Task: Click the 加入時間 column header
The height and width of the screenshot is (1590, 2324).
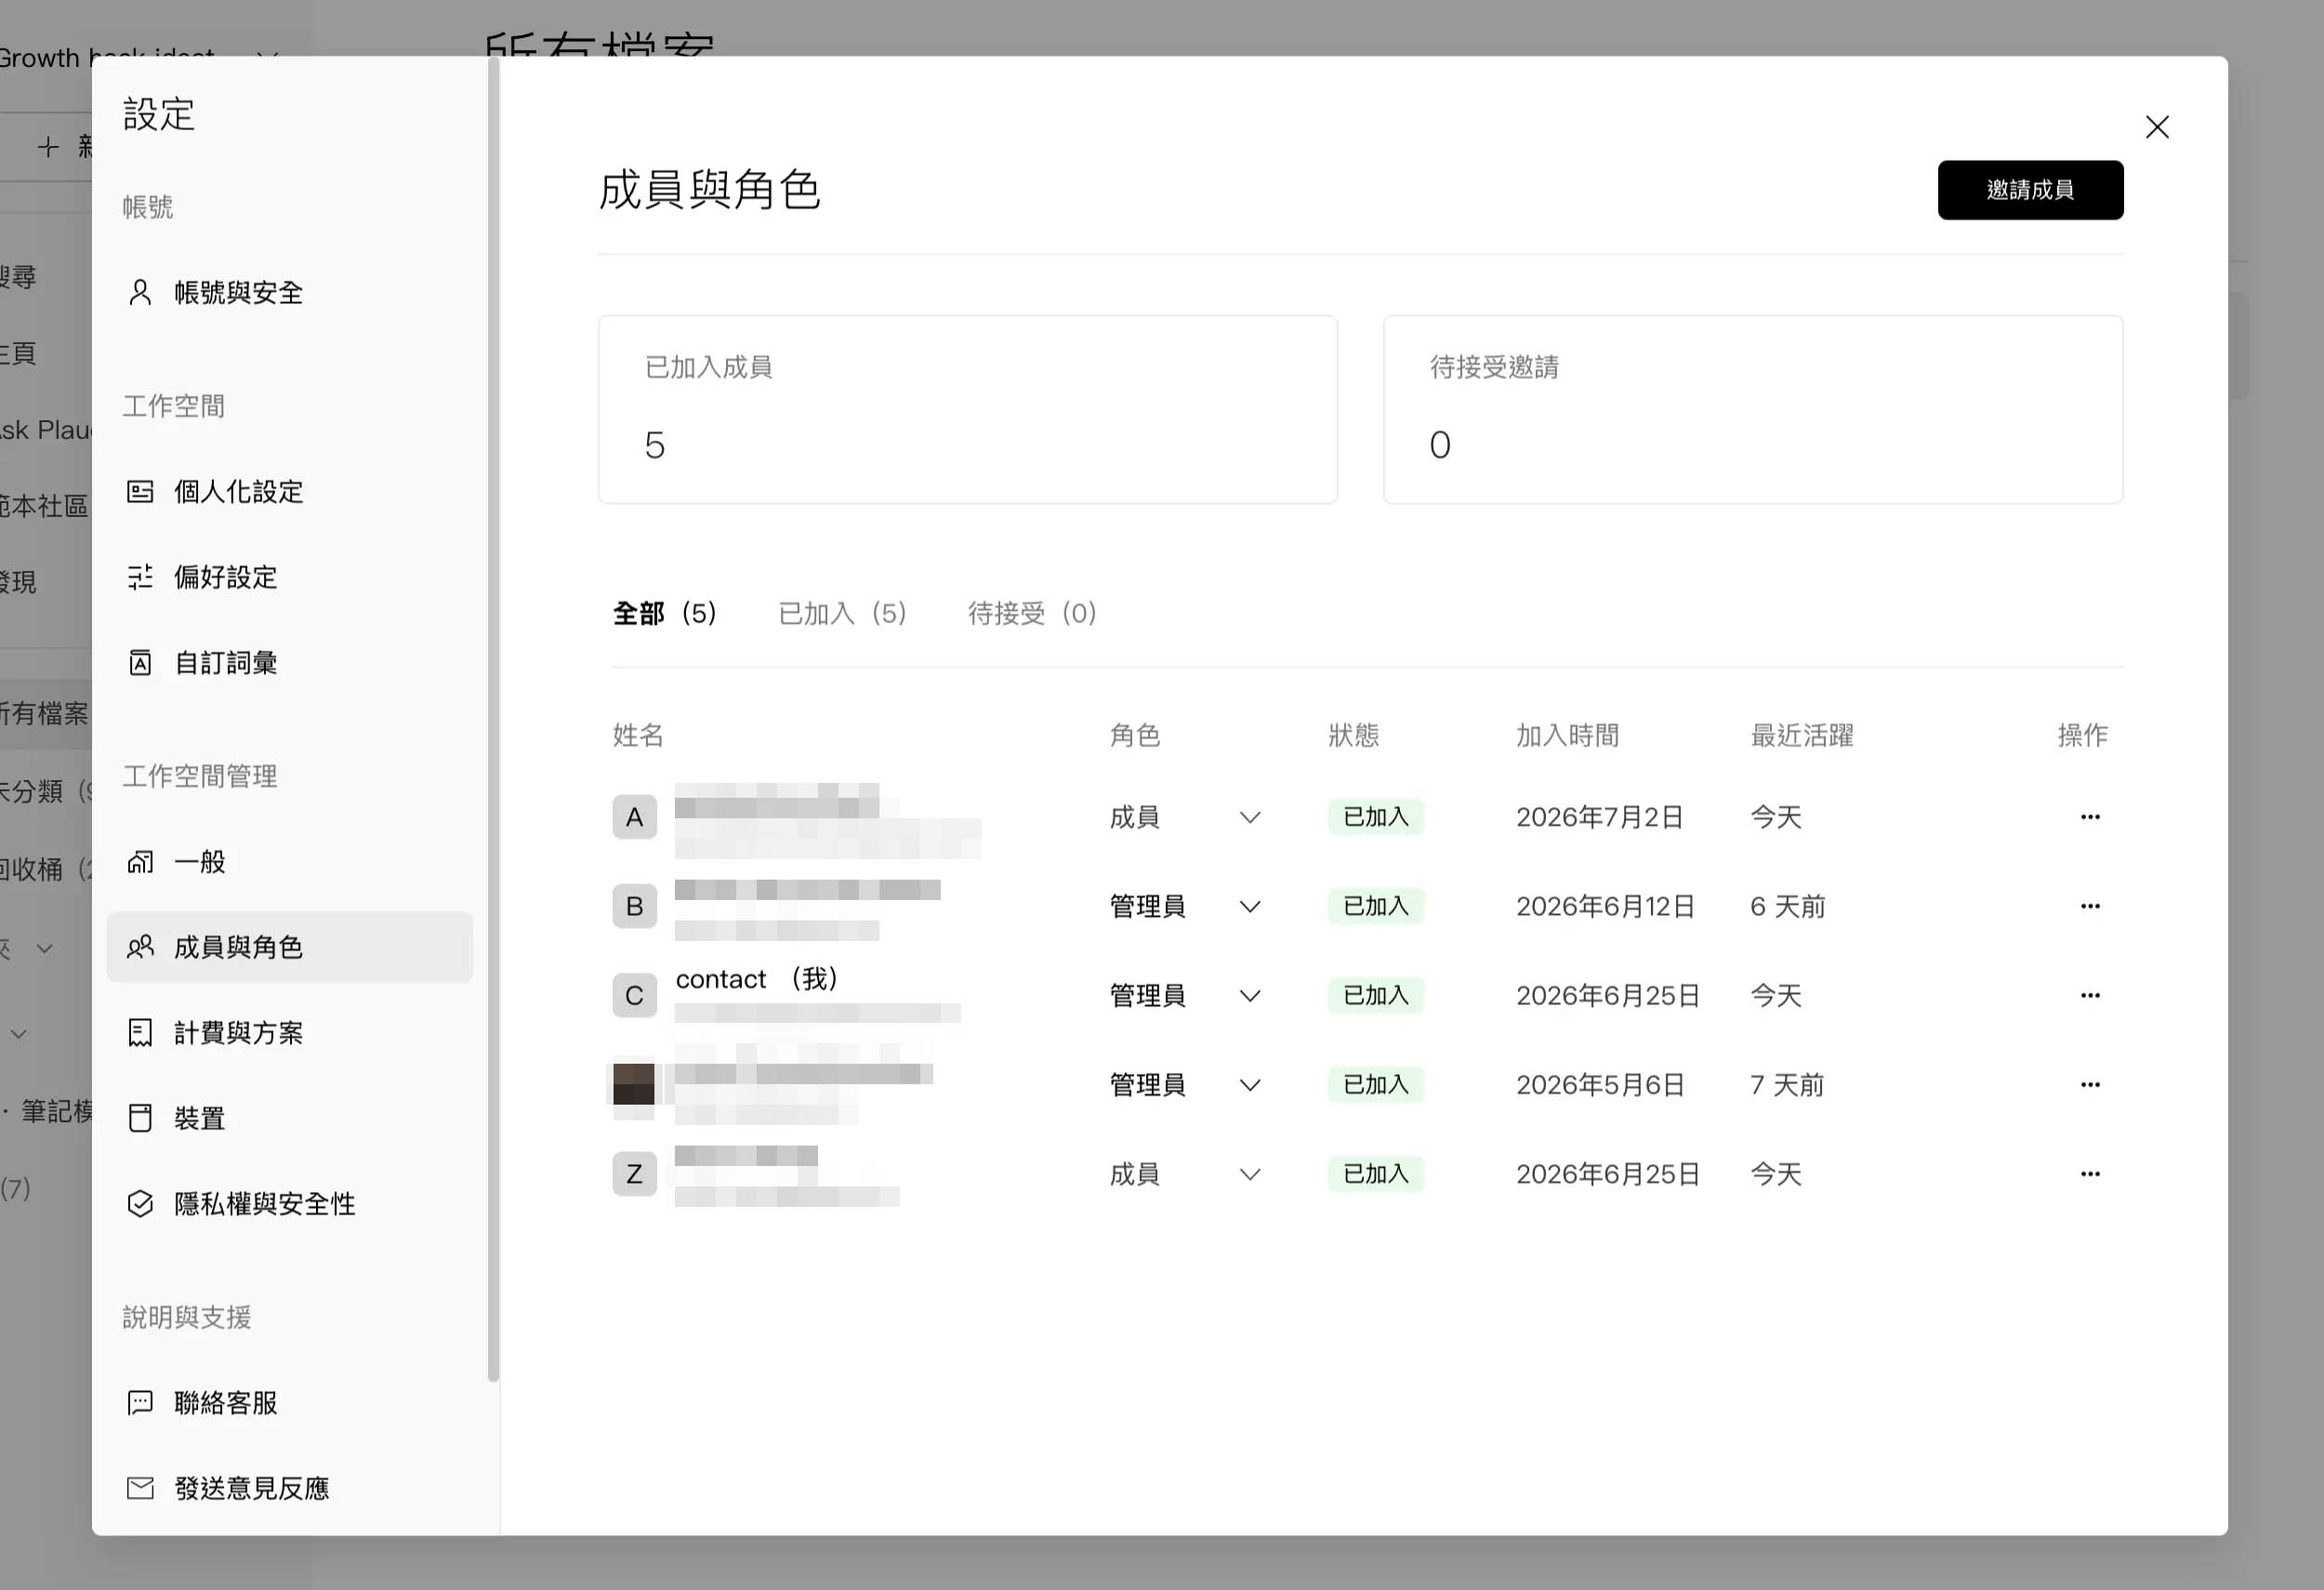Action: pos(1567,735)
